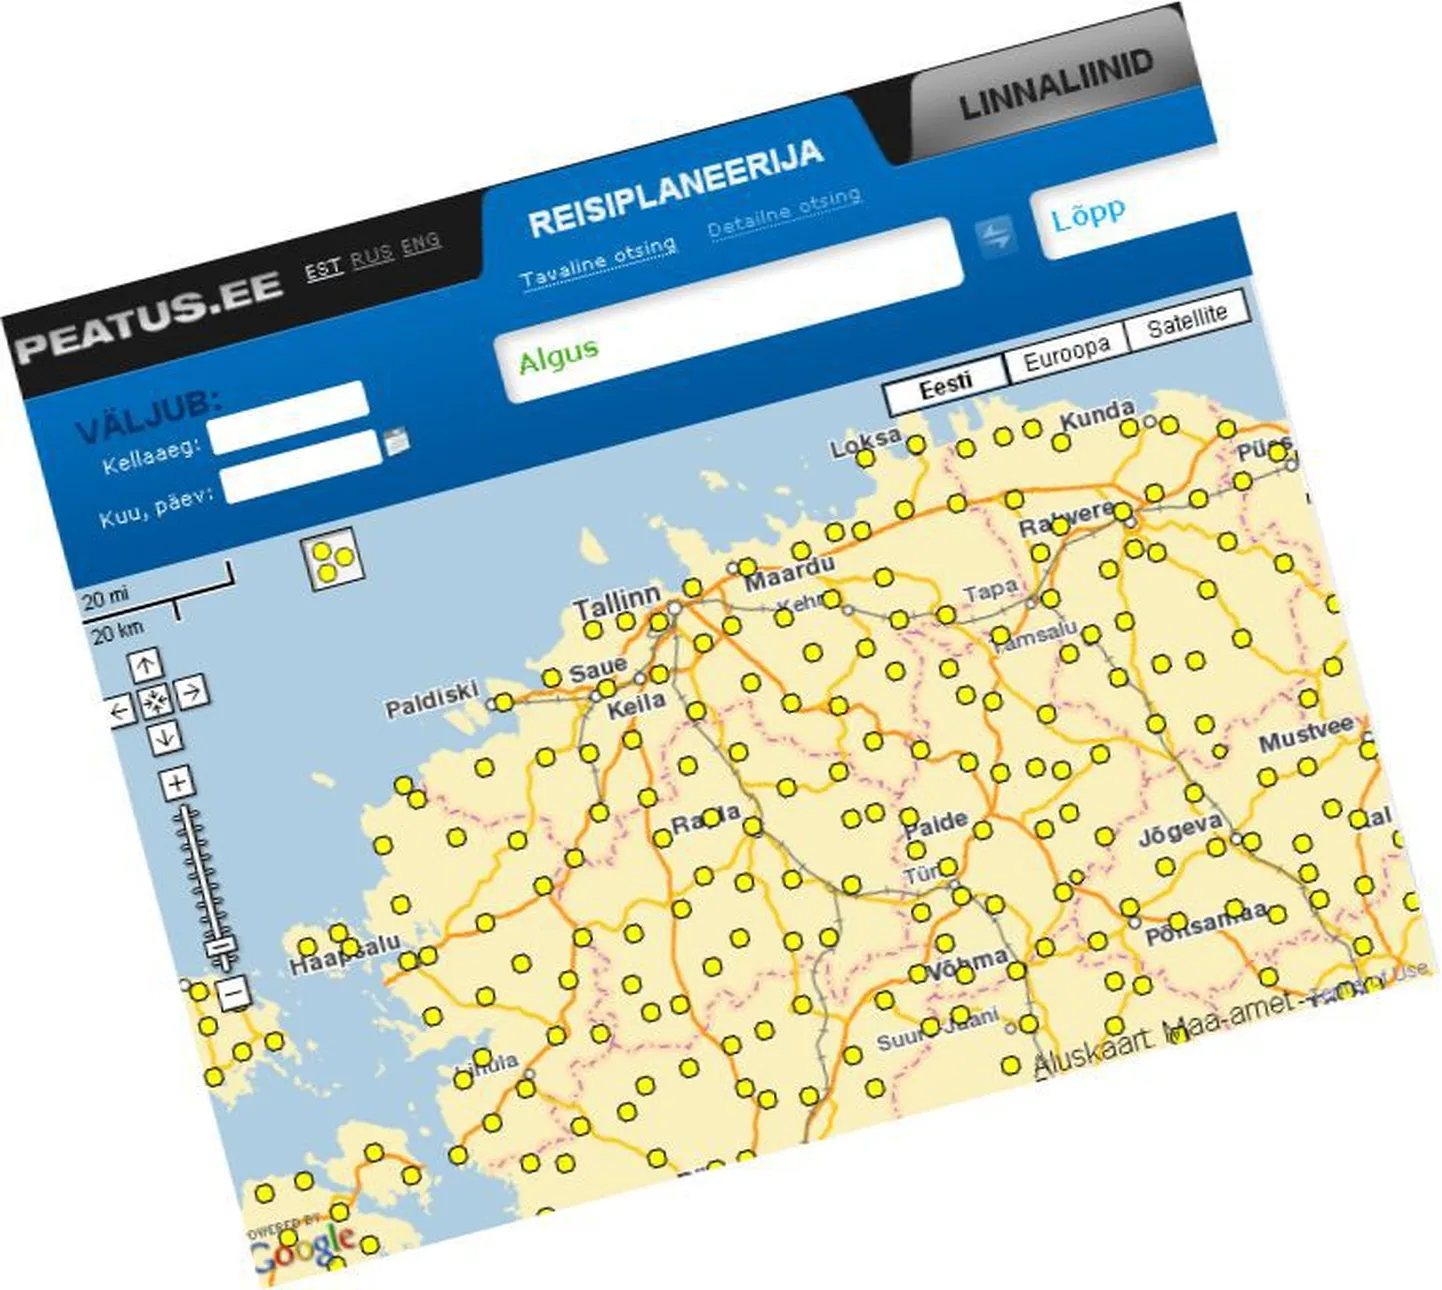Switch map to Satellite view
Image resolution: width=1442 pixels, height=1290 pixels.
(1187, 320)
